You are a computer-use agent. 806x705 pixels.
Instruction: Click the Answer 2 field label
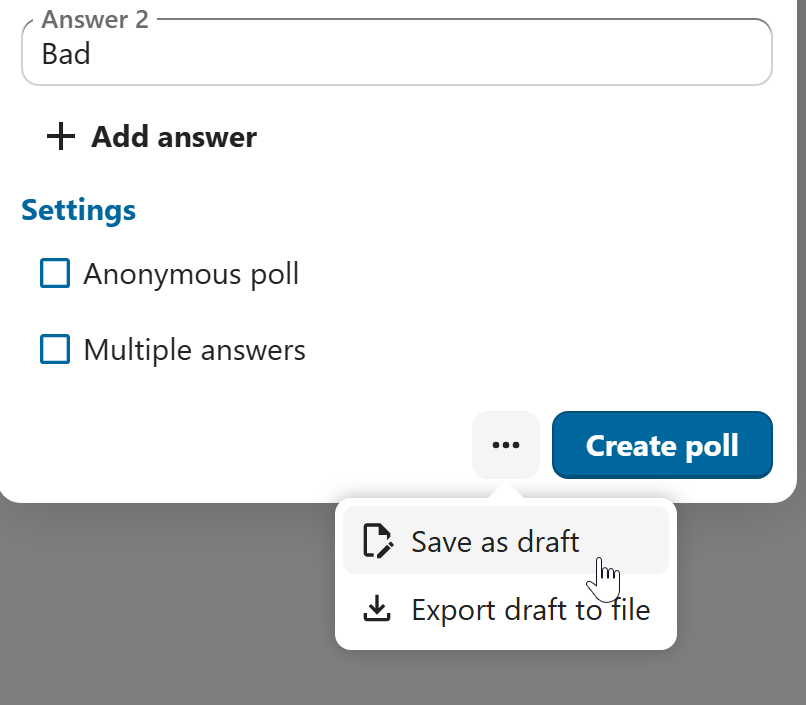95,19
